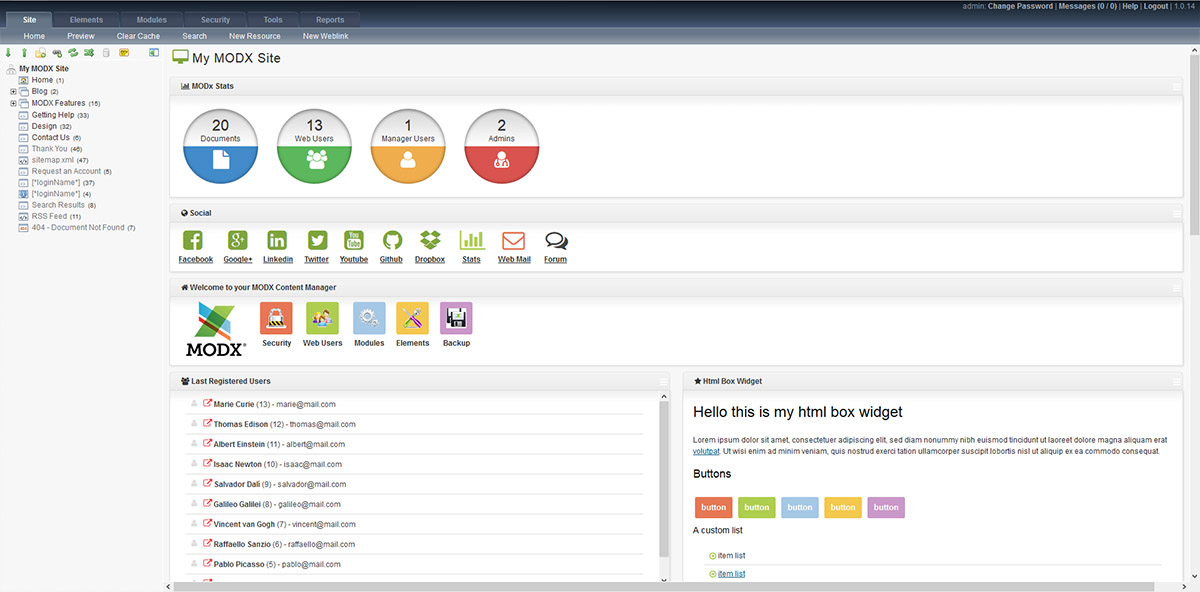Click the yellow element icon in tree toolbar
Viewport: 1200px width, 592px height.
(x=124, y=52)
